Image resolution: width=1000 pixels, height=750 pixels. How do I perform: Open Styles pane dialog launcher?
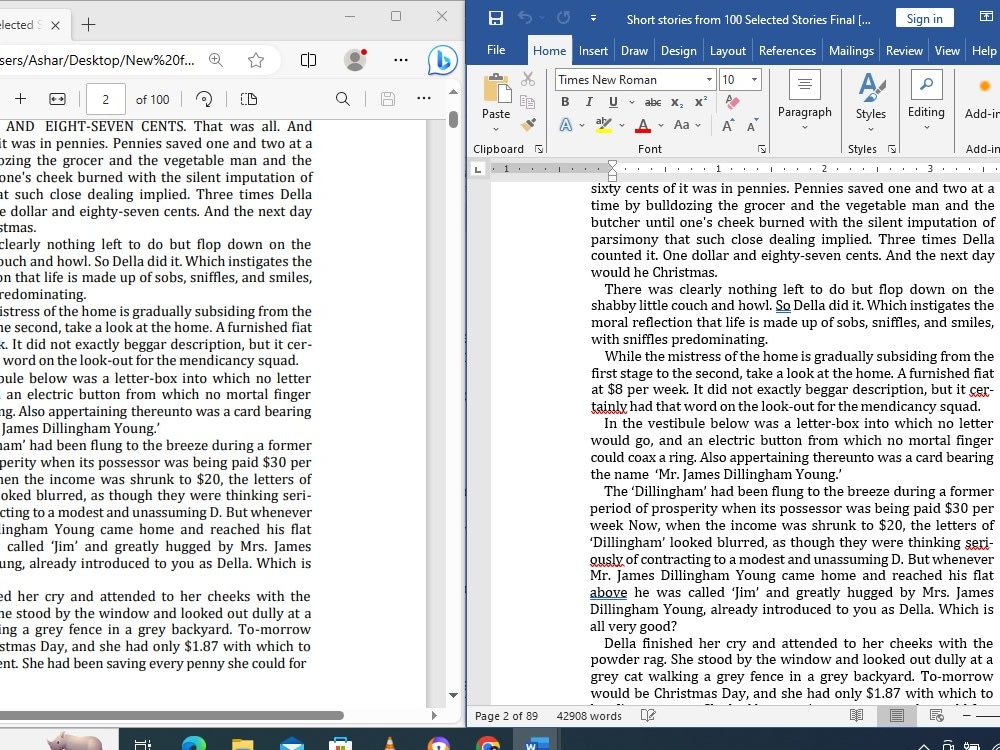892,149
